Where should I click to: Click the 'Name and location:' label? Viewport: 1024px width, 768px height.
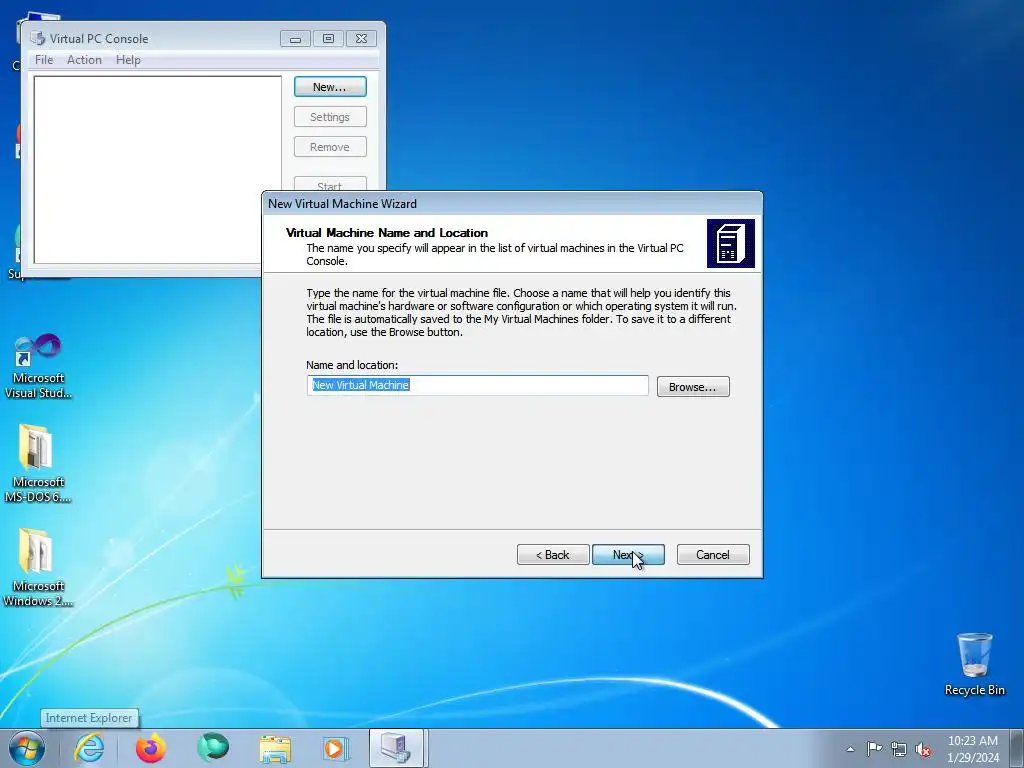click(352, 365)
